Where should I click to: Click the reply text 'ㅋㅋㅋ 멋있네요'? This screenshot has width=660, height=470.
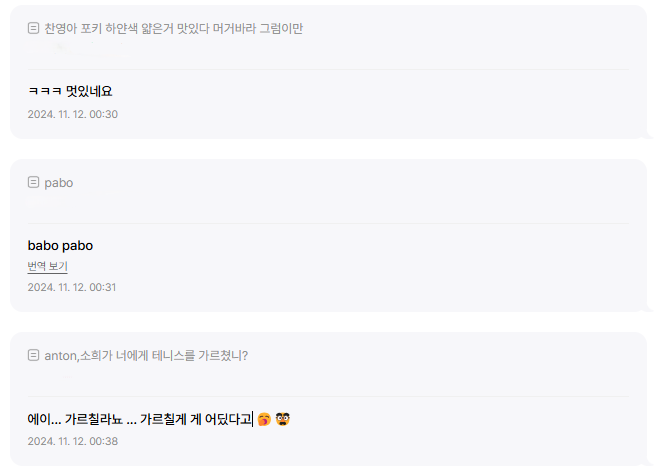[x=70, y=91]
